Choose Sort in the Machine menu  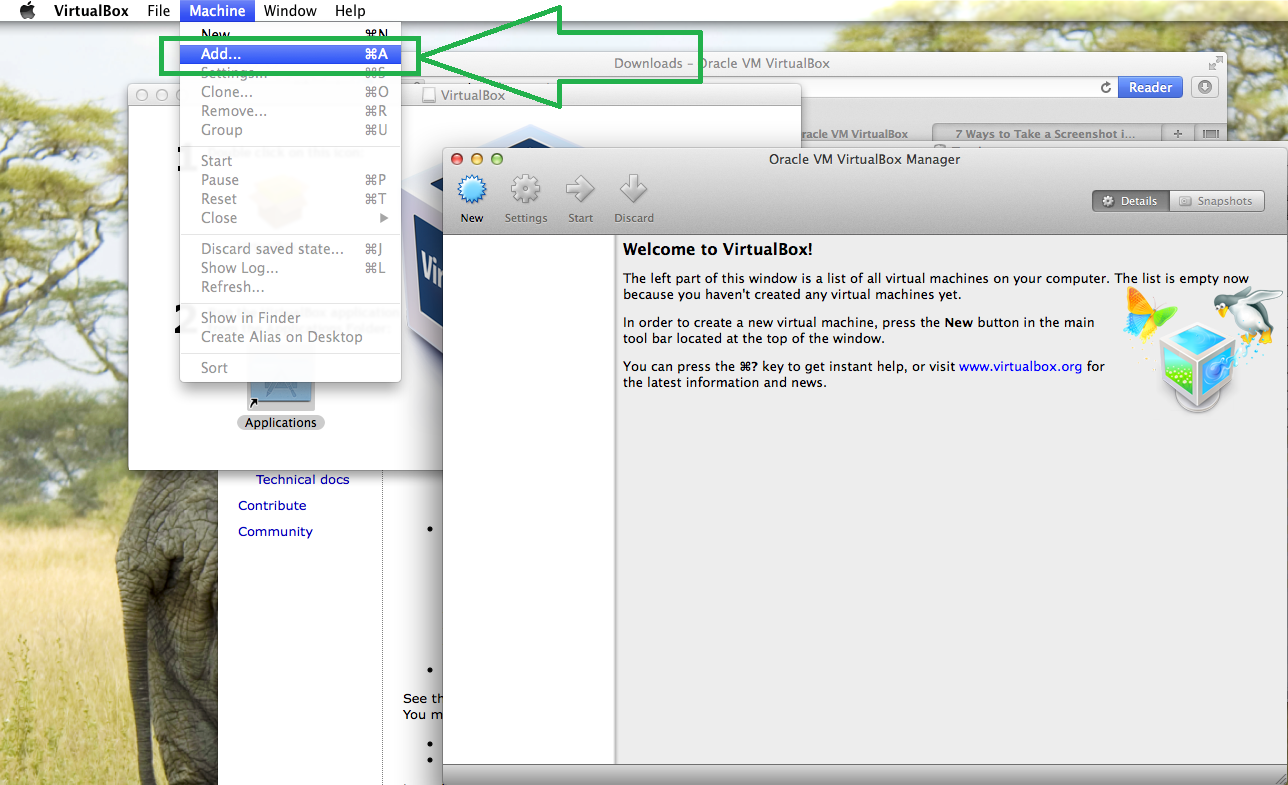tap(290, 368)
